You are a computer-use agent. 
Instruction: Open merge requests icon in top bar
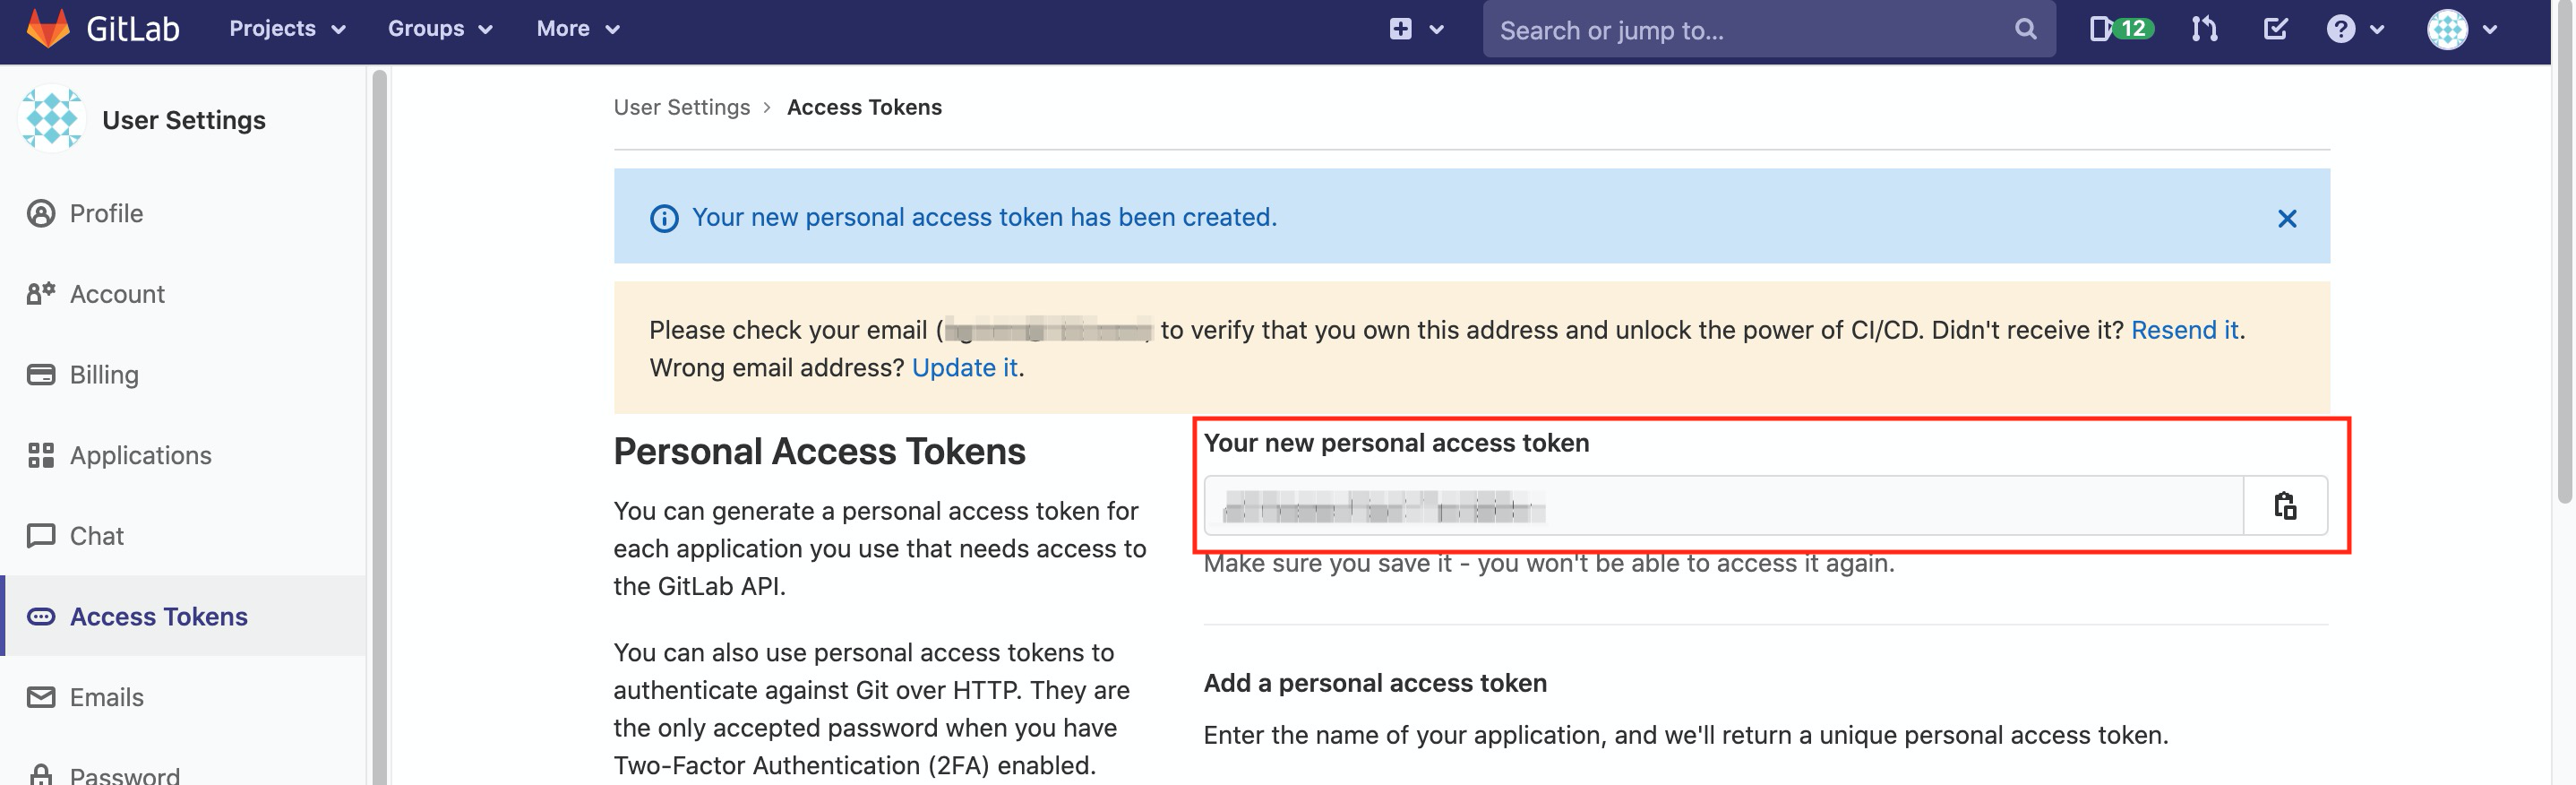pyautogui.click(x=2204, y=29)
